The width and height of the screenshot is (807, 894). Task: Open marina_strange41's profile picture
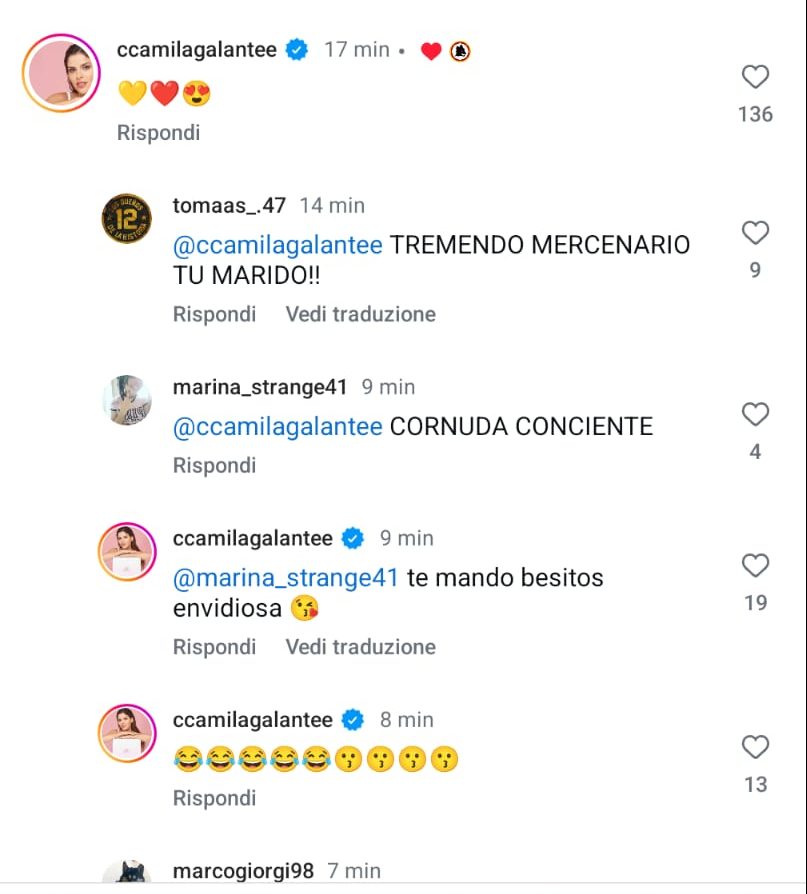coord(127,400)
